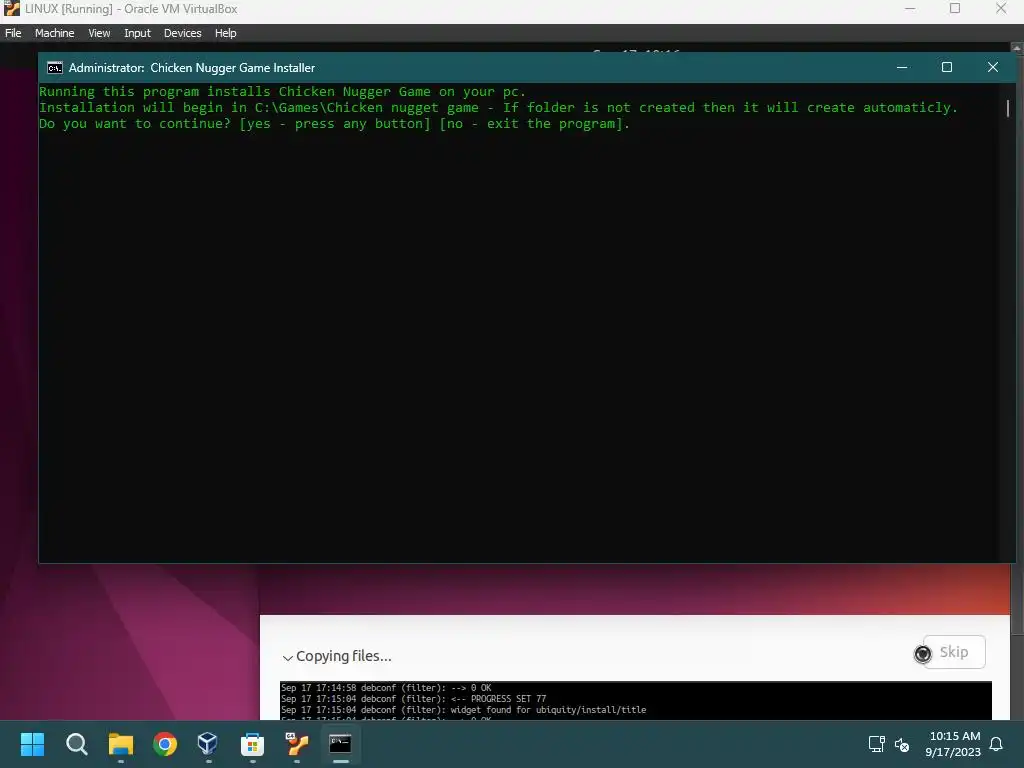
Task: Open the VirtualBox File menu
Action: pos(13,33)
